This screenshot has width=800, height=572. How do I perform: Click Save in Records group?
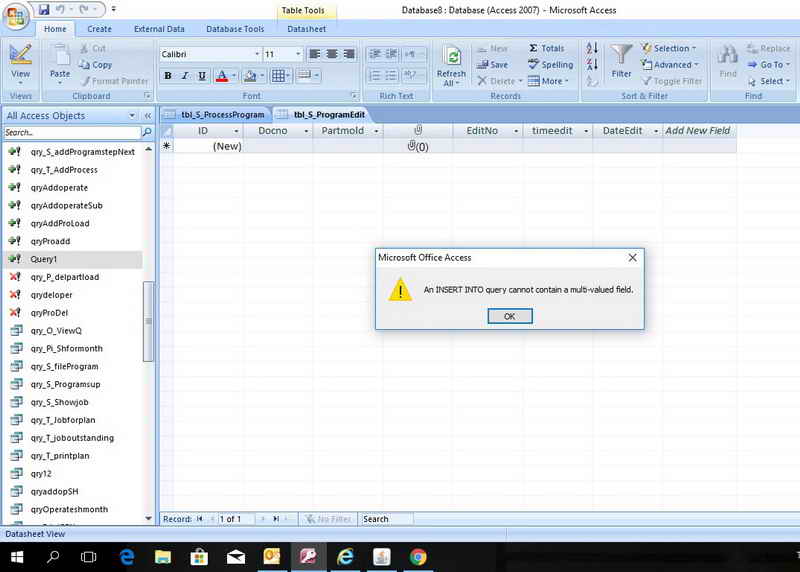pos(492,65)
